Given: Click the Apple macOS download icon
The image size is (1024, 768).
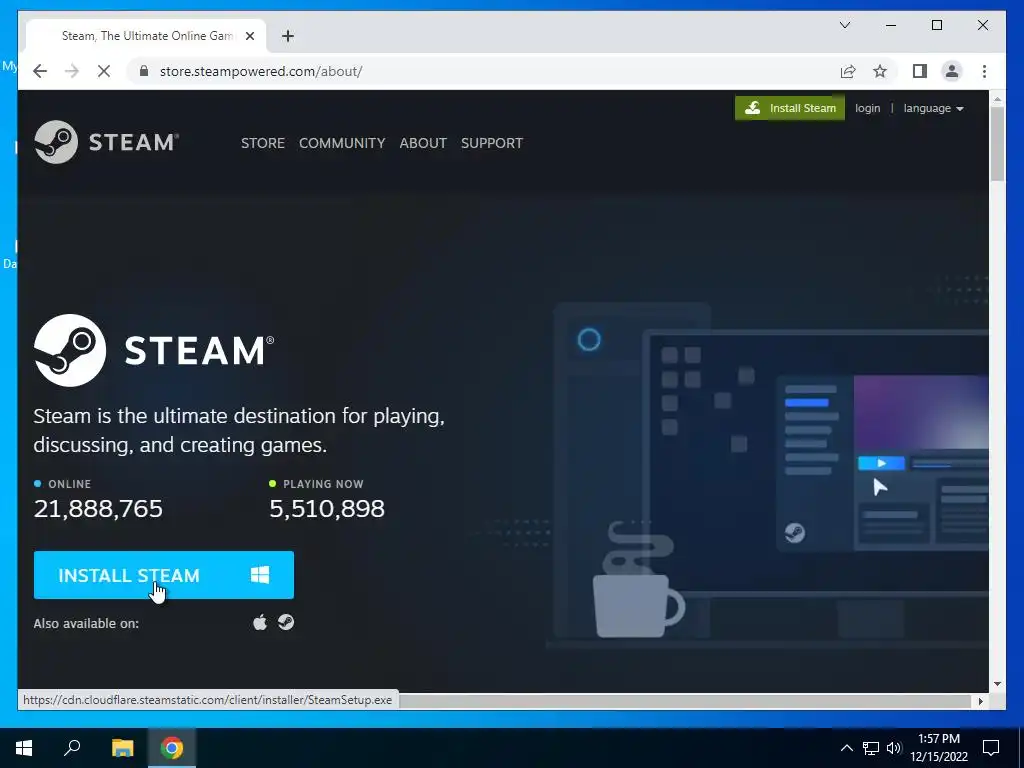Looking at the screenshot, I should coord(260,622).
